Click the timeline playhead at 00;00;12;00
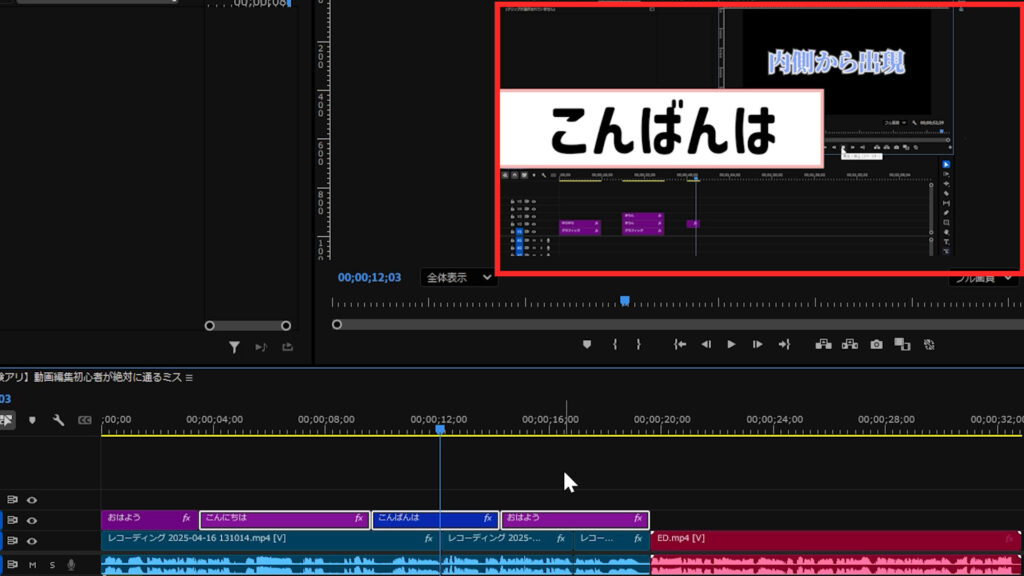The width and height of the screenshot is (1024, 576). coord(440,429)
